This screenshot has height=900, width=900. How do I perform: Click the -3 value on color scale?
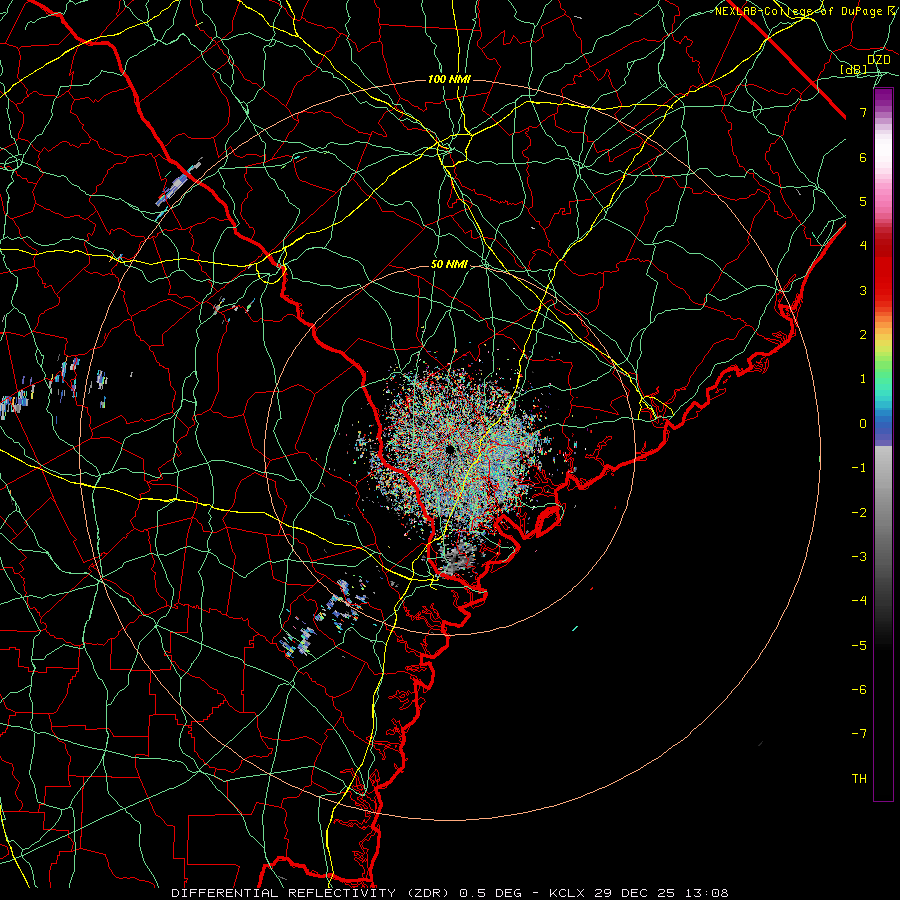coord(859,557)
